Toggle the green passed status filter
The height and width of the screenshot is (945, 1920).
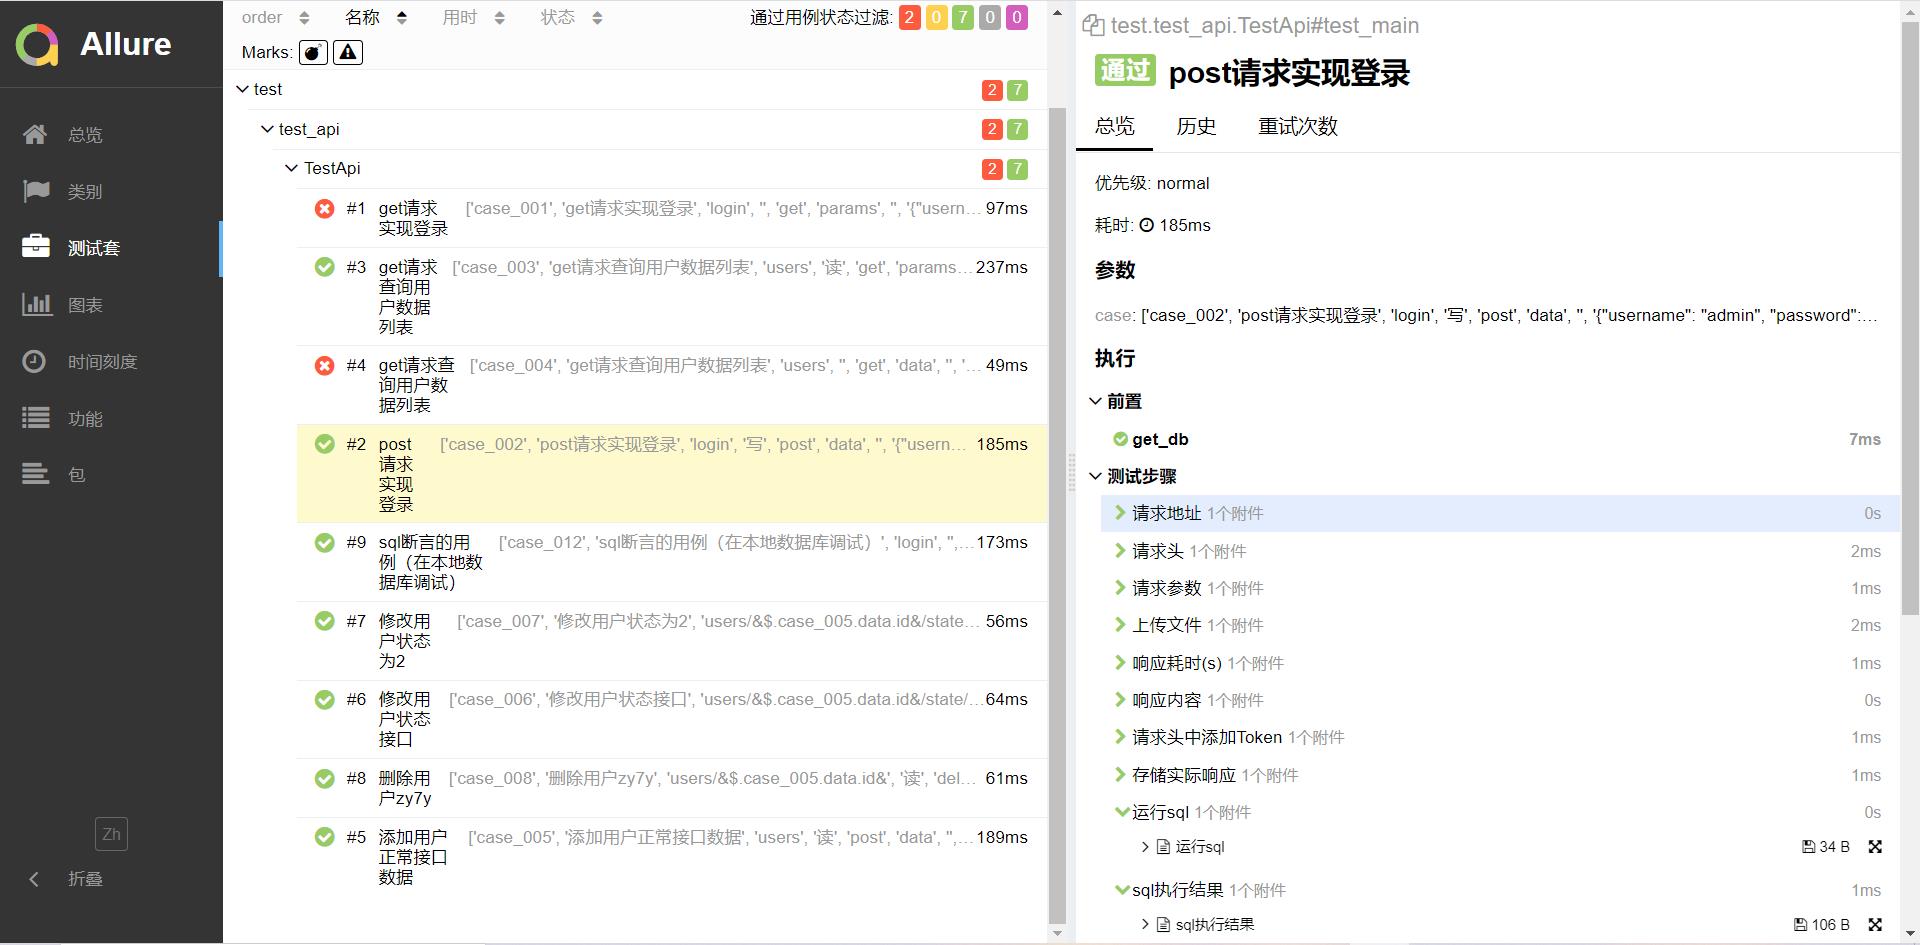963,17
